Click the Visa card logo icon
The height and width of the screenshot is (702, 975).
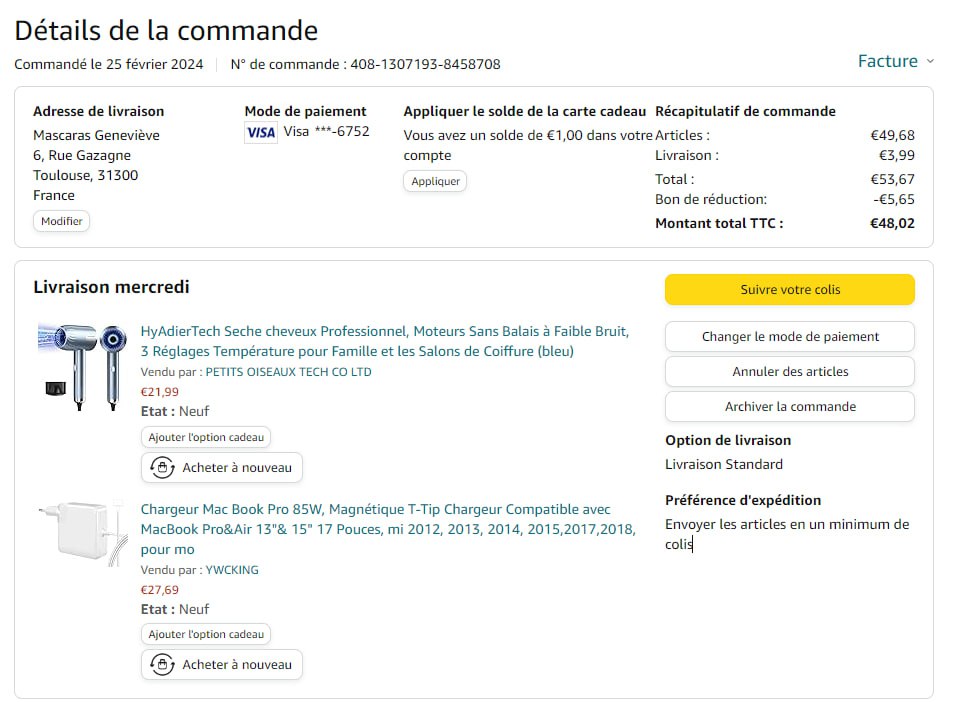(261, 132)
